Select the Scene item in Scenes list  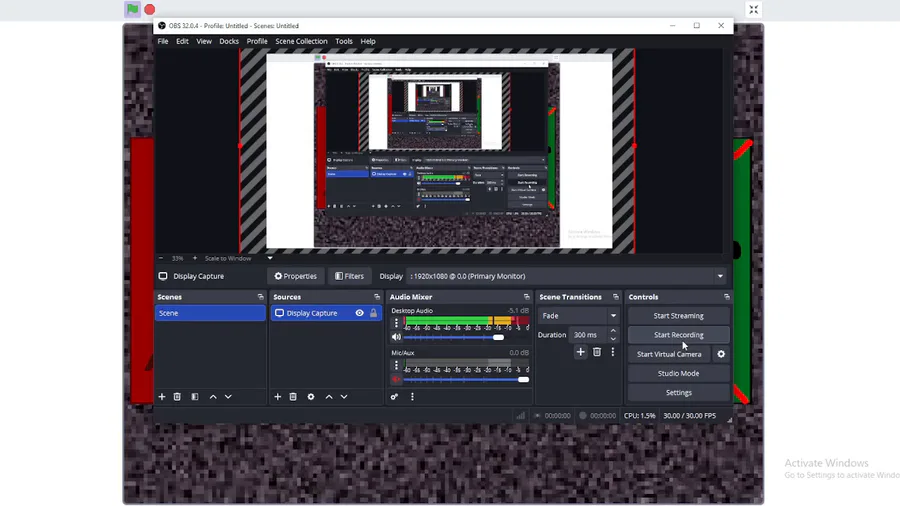[210, 313]
